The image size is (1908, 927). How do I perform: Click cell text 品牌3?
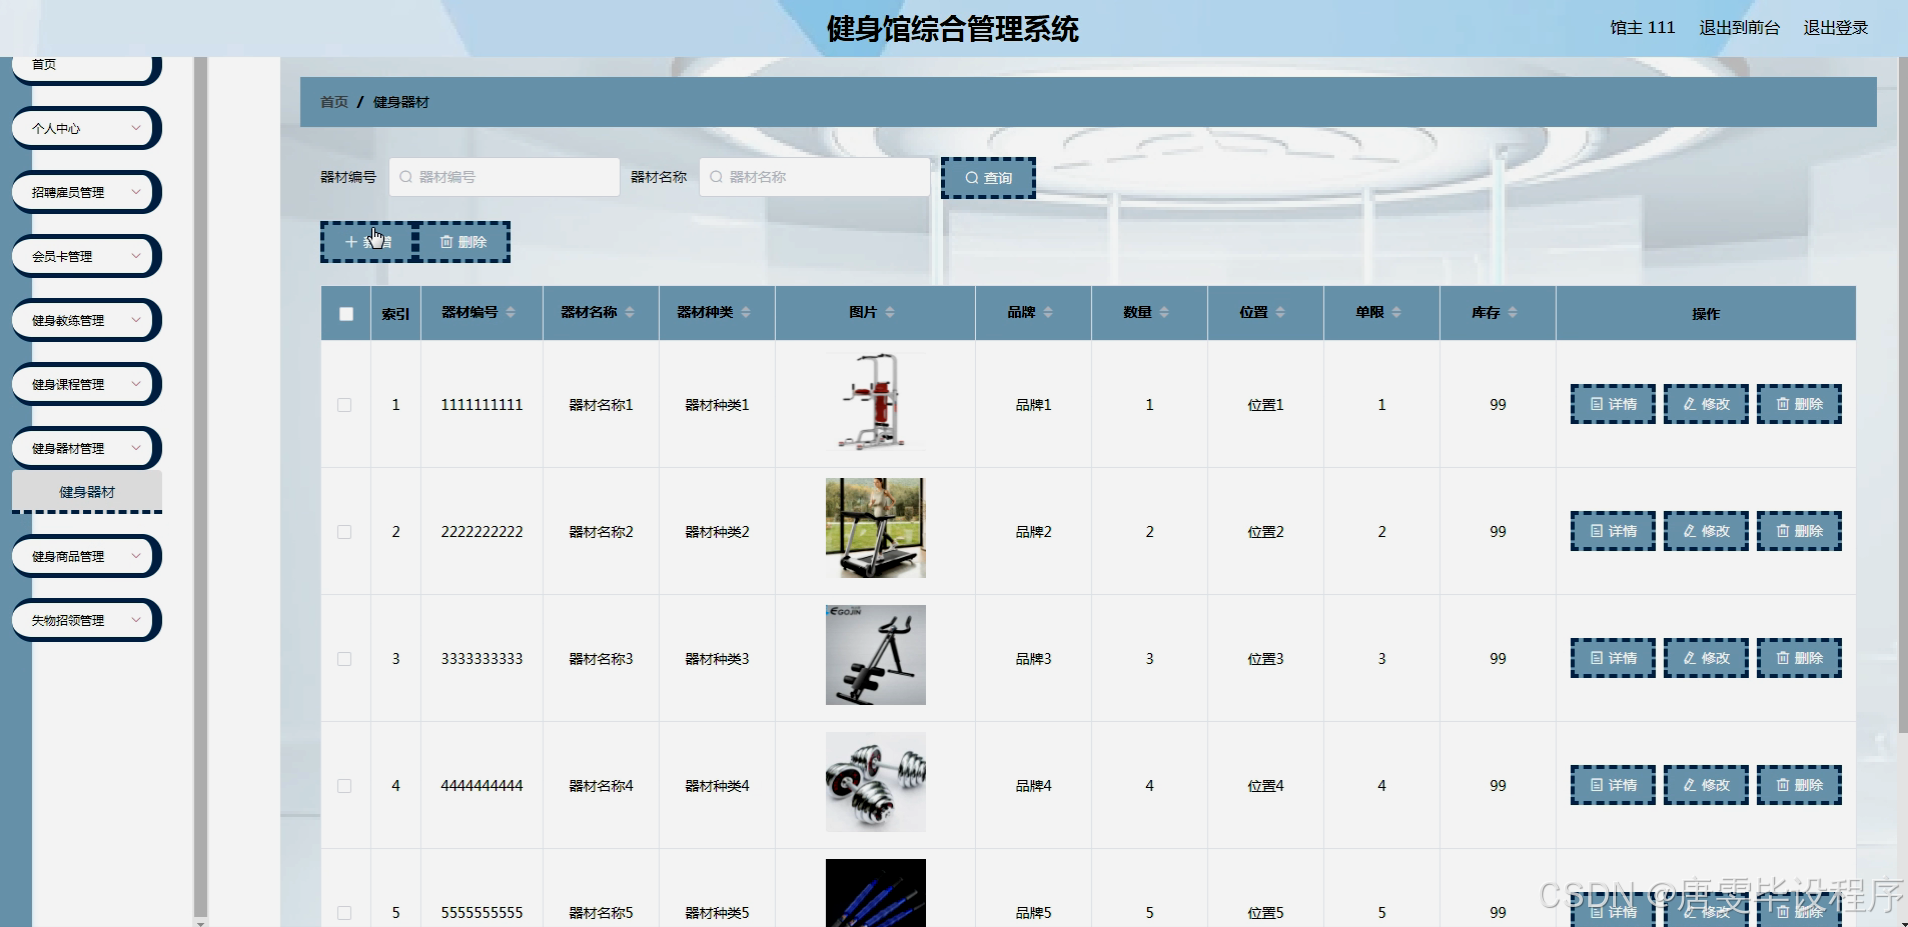pyautogui.click(x=1033, y=659)
